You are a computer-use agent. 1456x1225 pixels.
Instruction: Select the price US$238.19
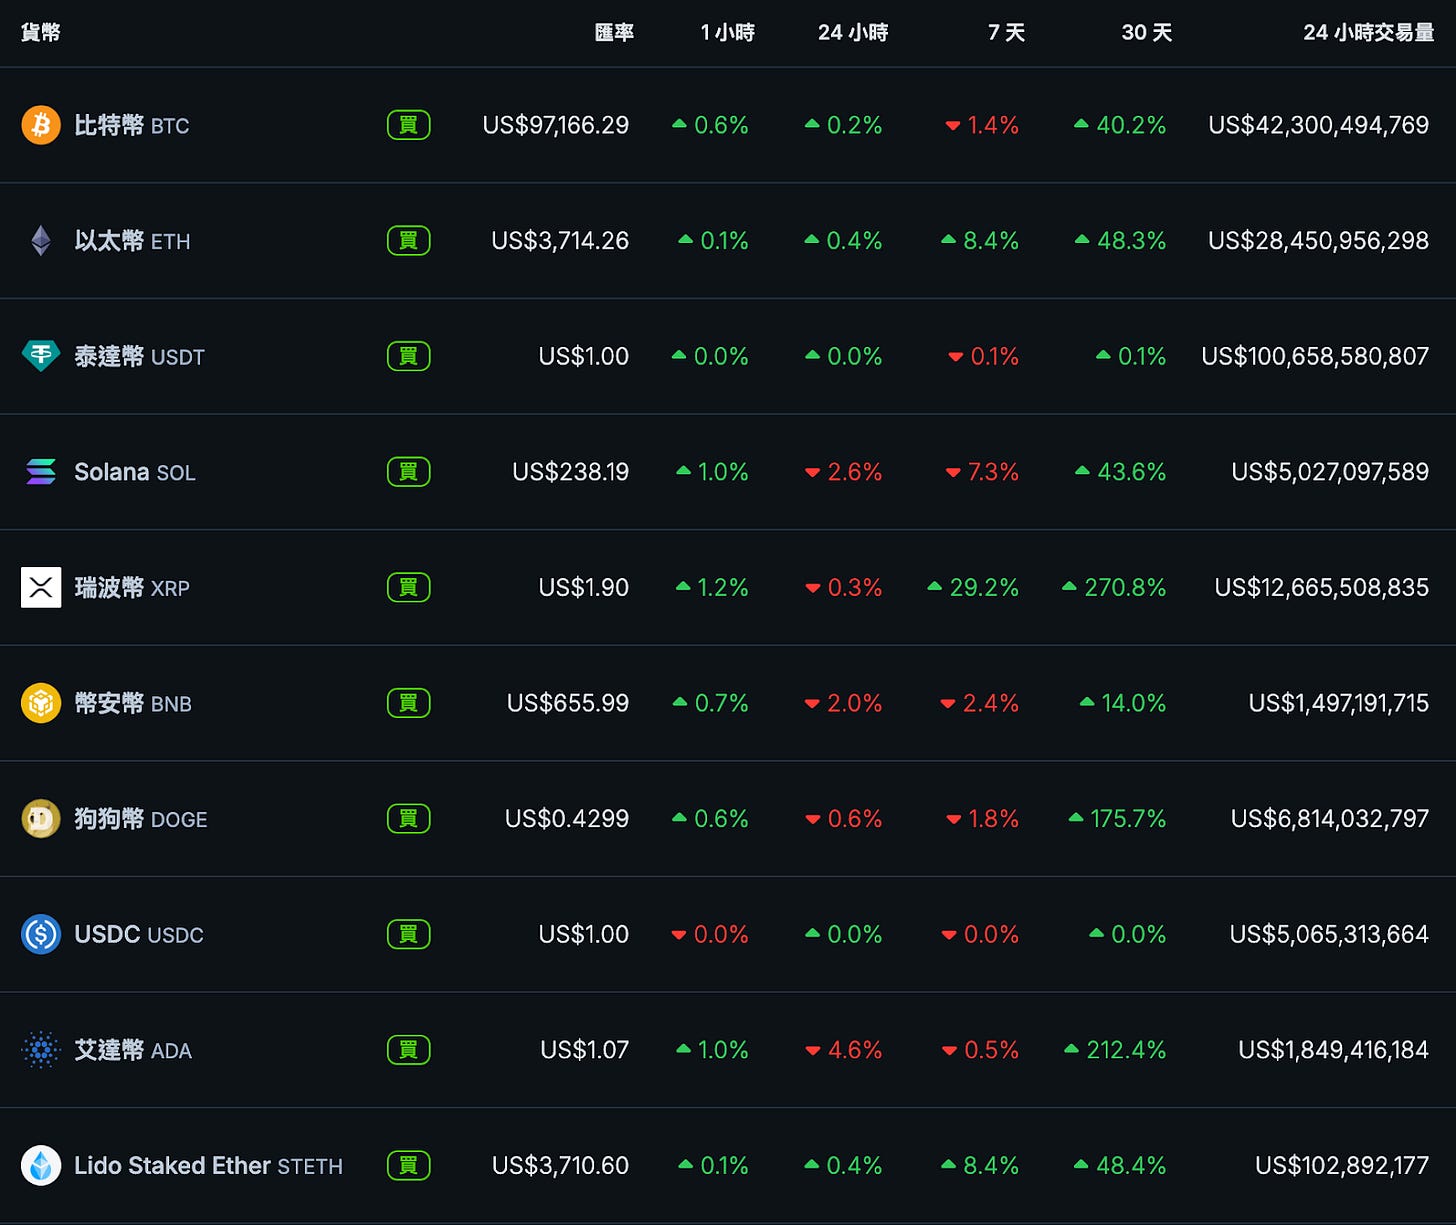click(571, 472)
